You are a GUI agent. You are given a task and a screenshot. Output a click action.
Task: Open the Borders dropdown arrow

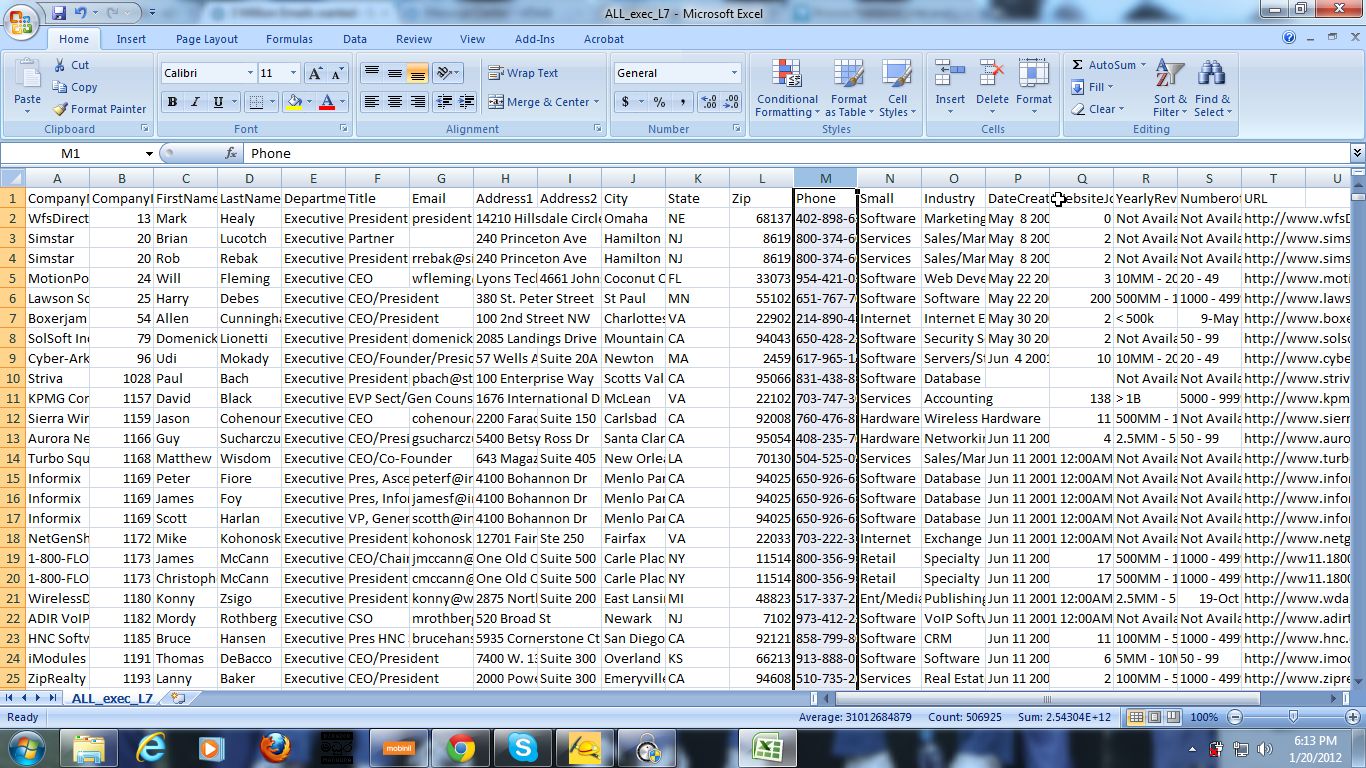[x=273, y=102]
